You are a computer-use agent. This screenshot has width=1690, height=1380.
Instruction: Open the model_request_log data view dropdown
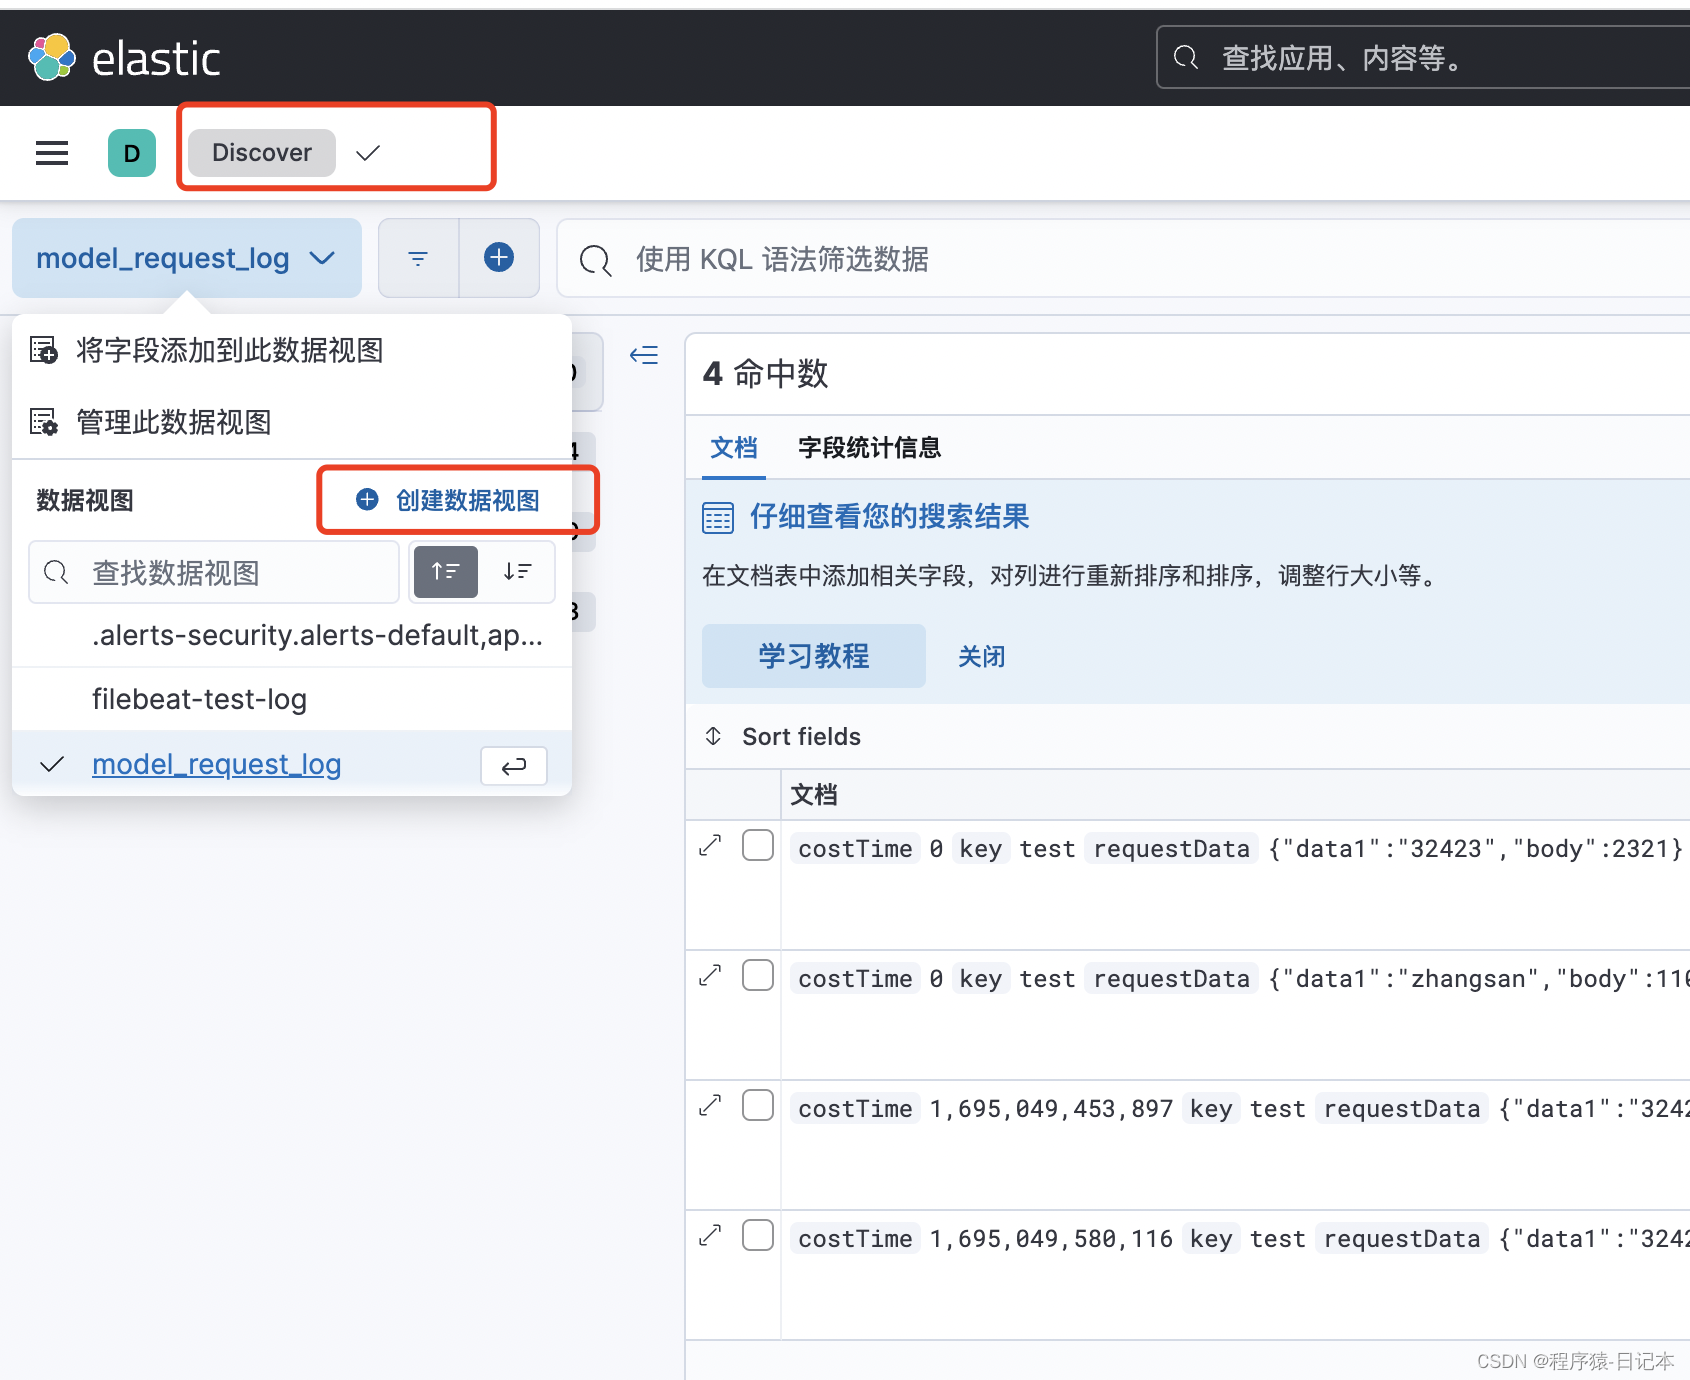point(187,258)
